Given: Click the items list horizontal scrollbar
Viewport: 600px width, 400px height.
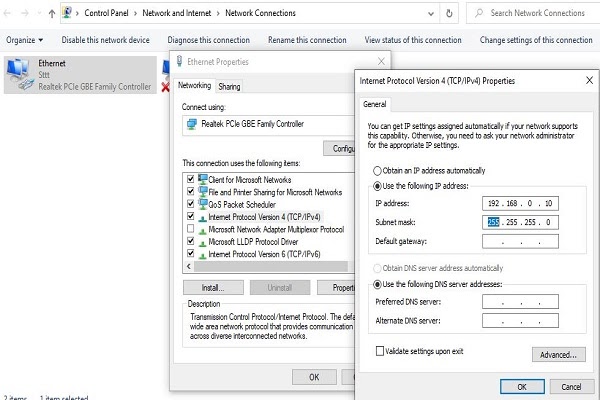Looking at the screenshot, I should (x=271, y=266).
